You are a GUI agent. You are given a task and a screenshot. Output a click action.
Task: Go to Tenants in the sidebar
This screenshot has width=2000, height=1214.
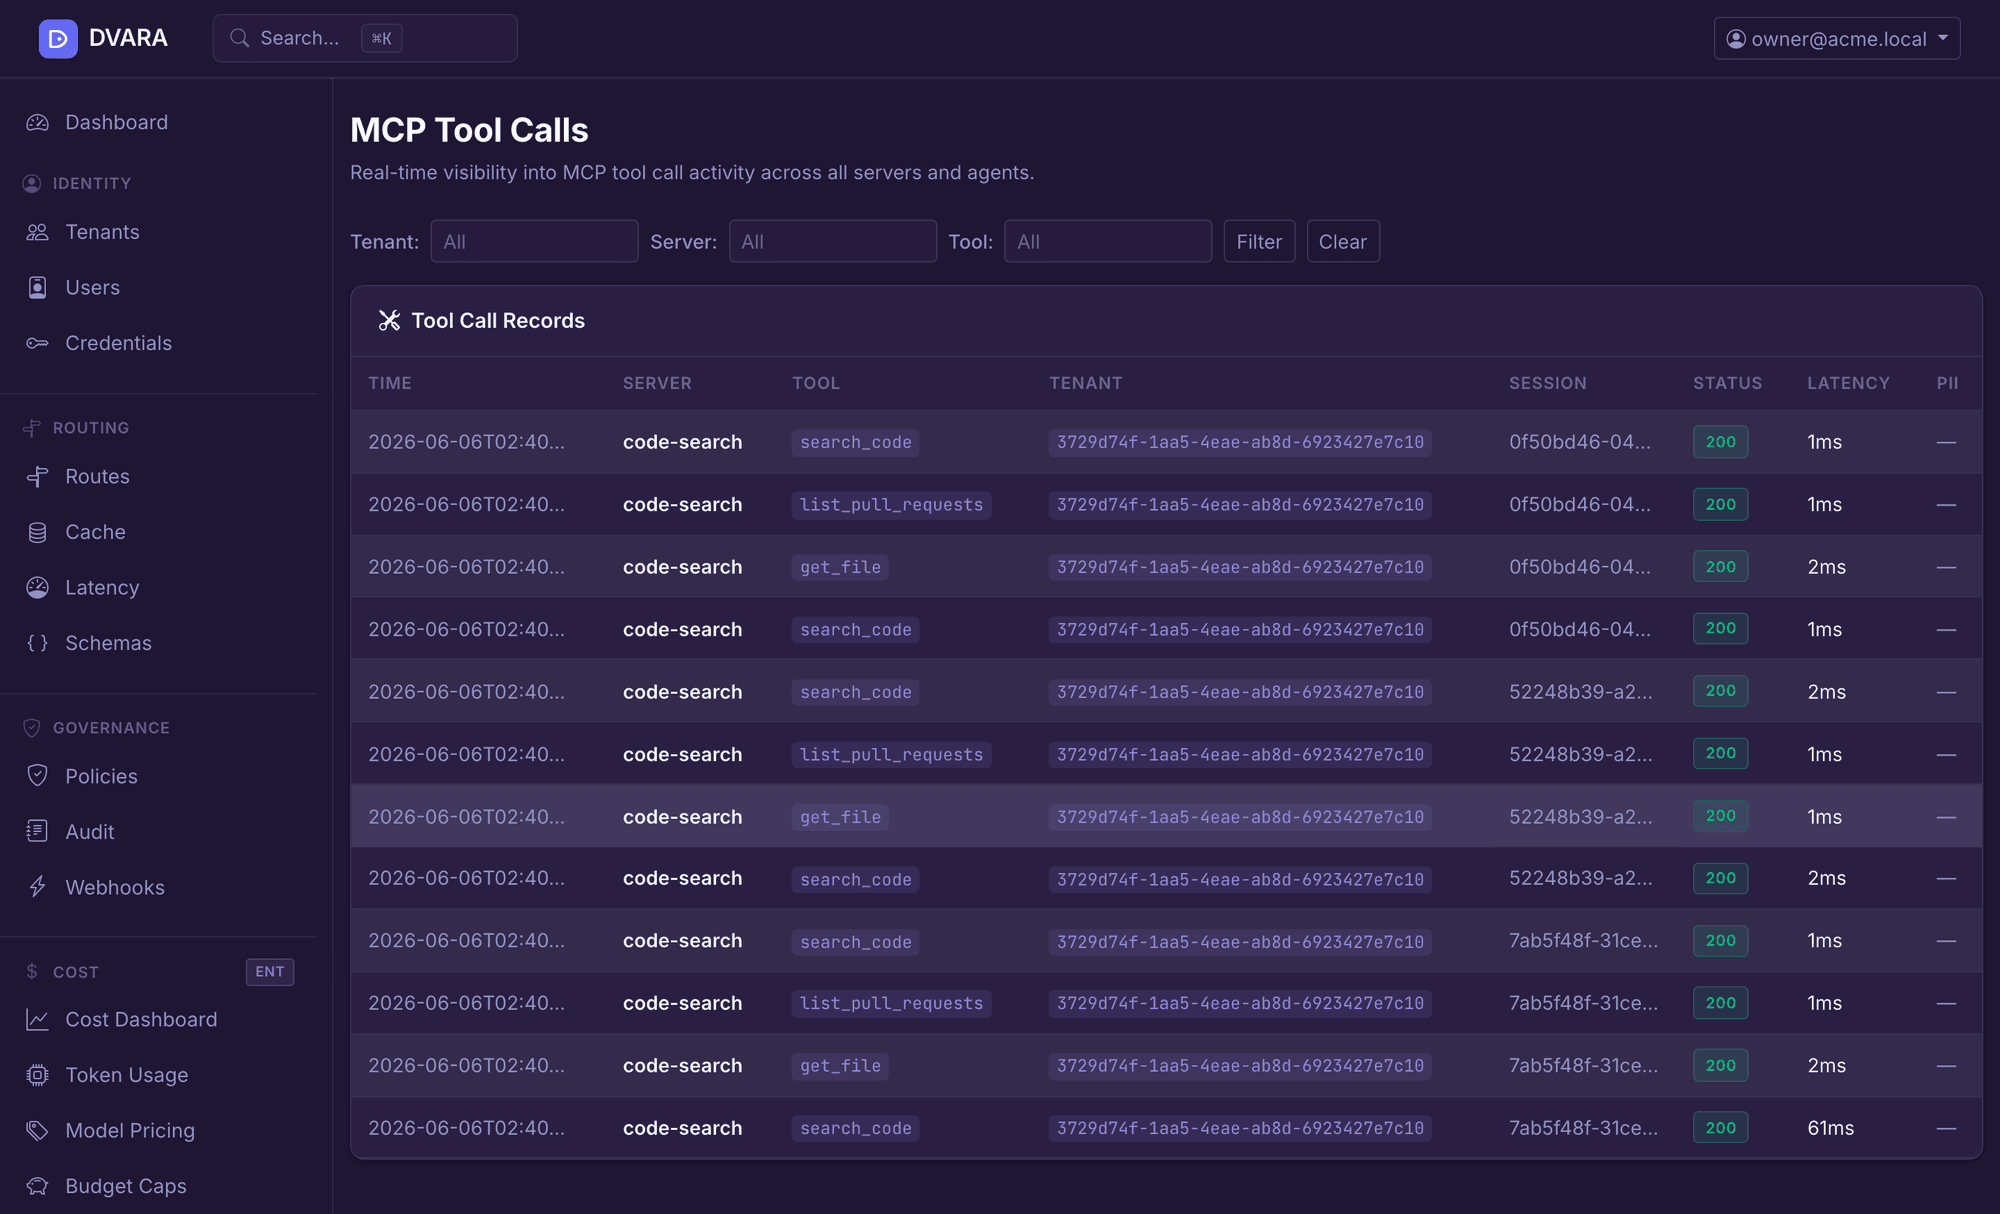point(102,232)
